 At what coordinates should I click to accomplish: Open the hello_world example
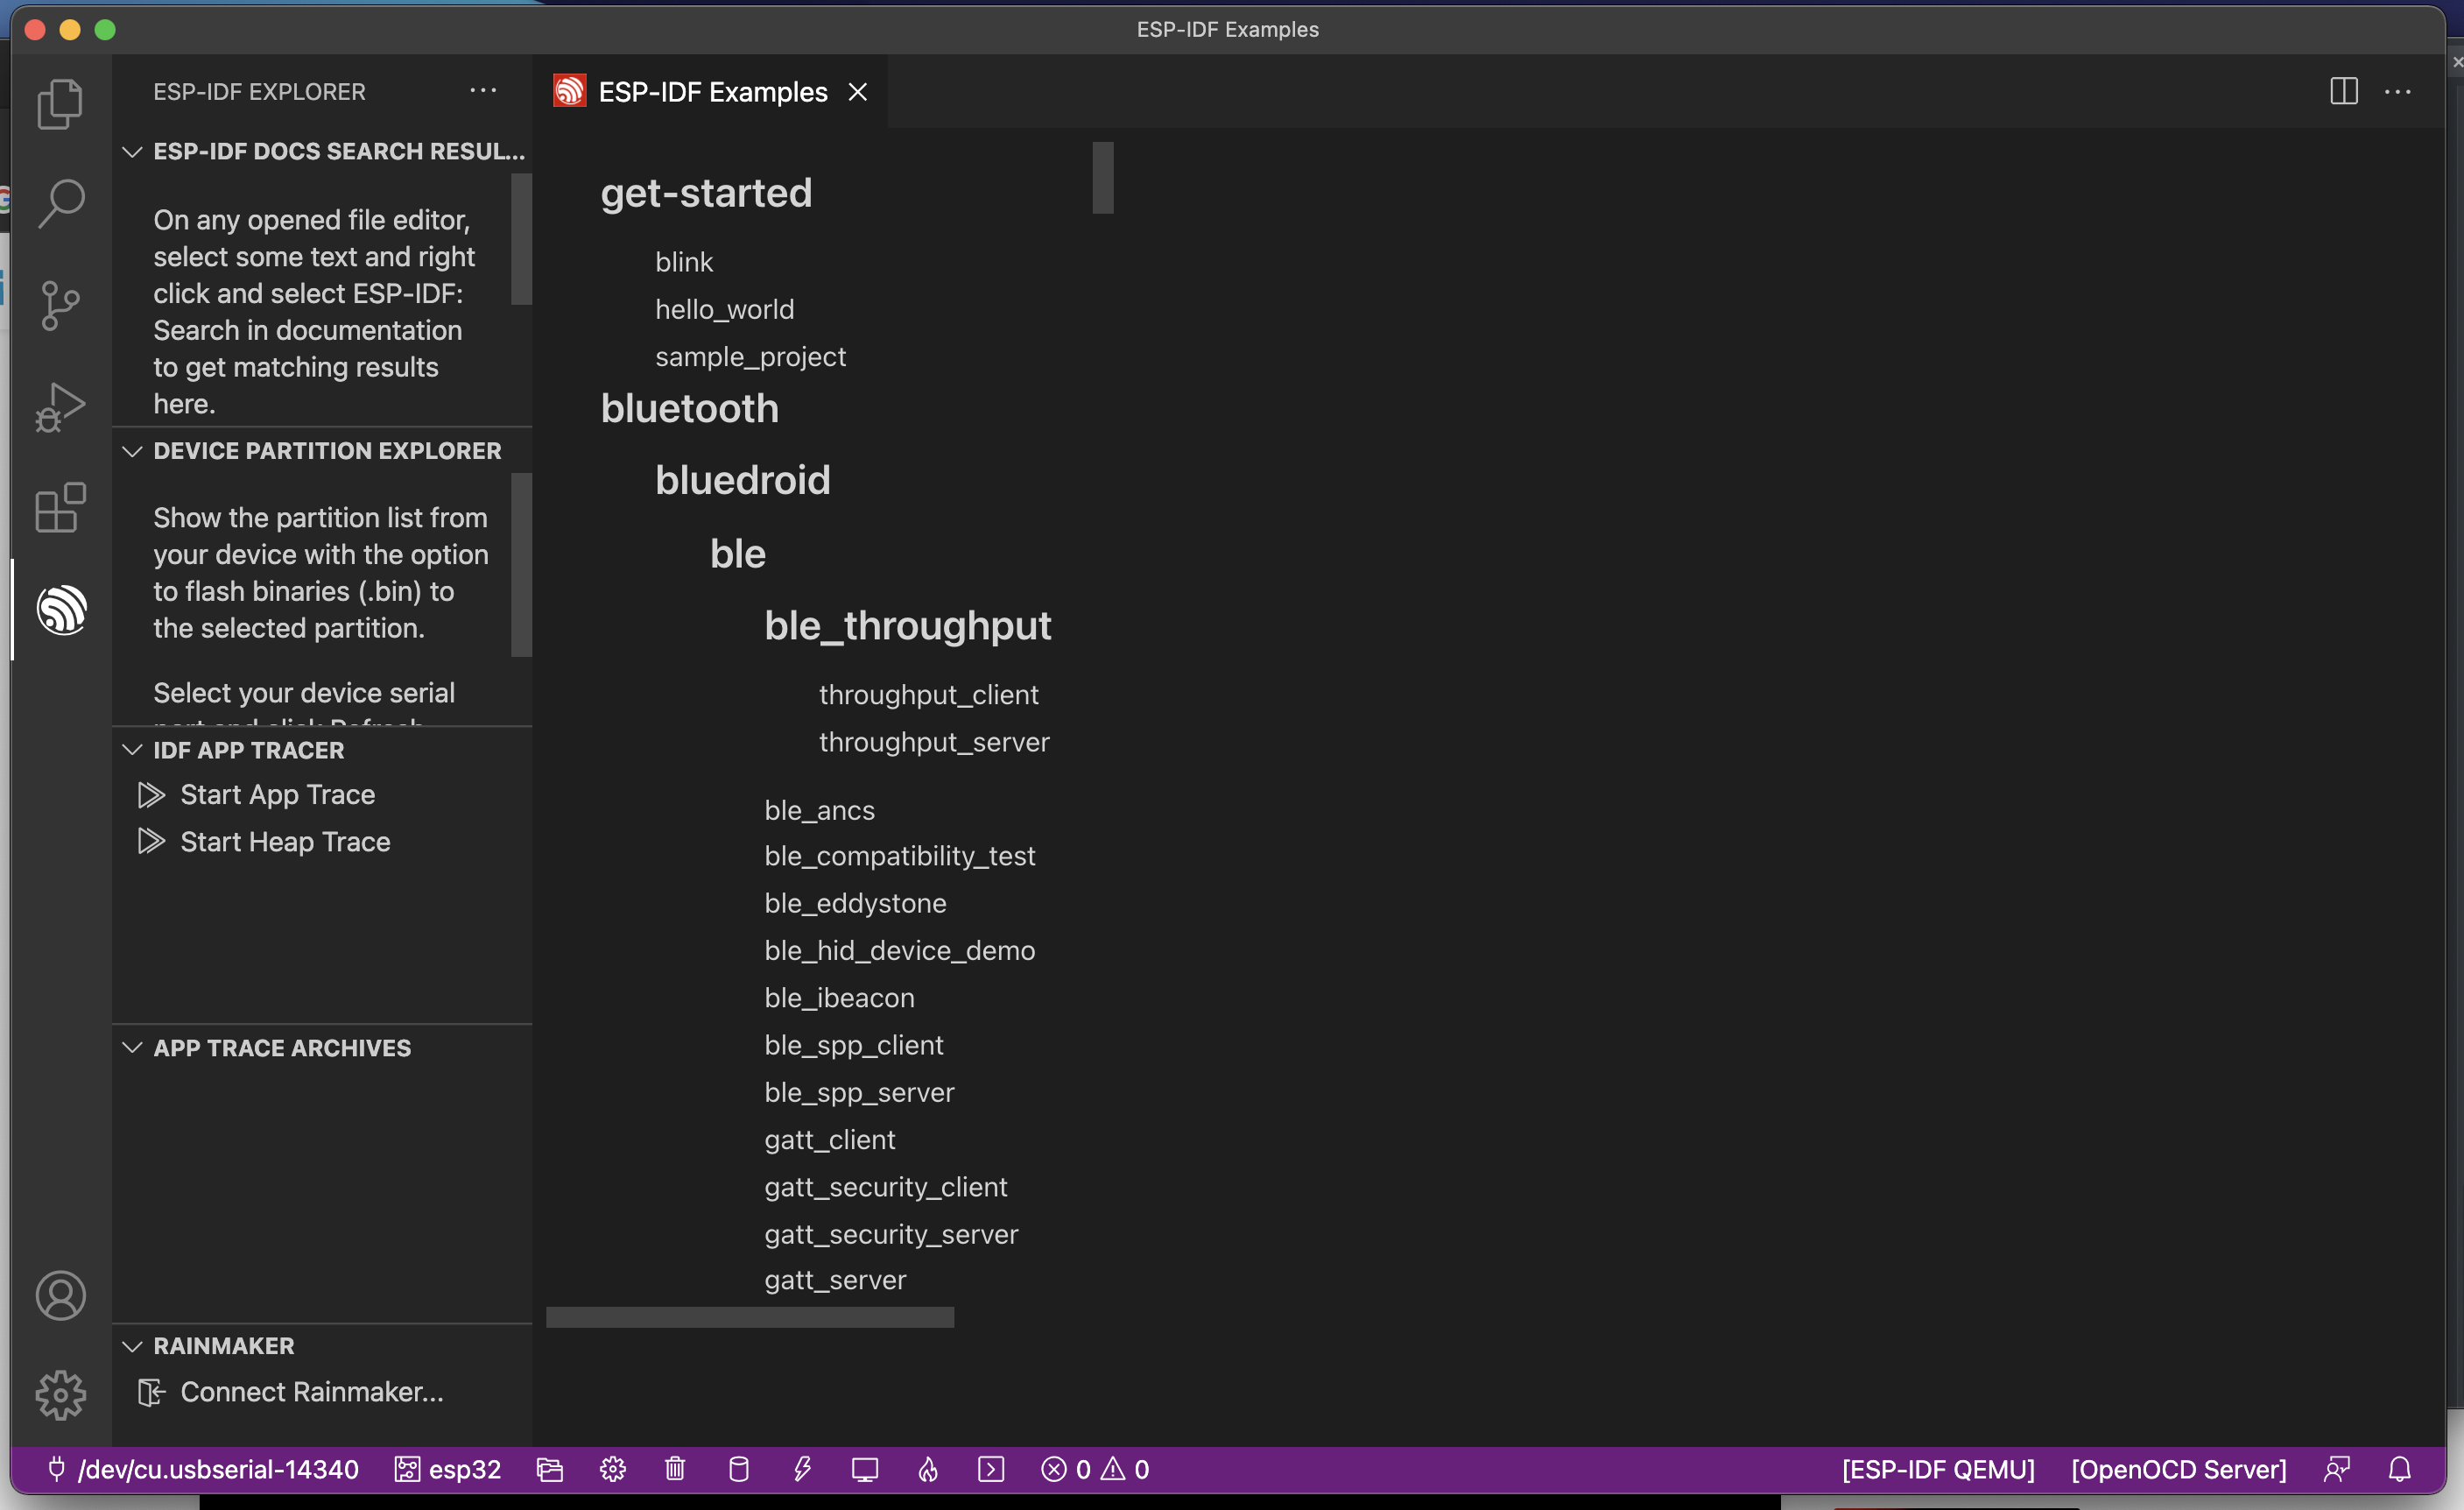pos(725,309)
